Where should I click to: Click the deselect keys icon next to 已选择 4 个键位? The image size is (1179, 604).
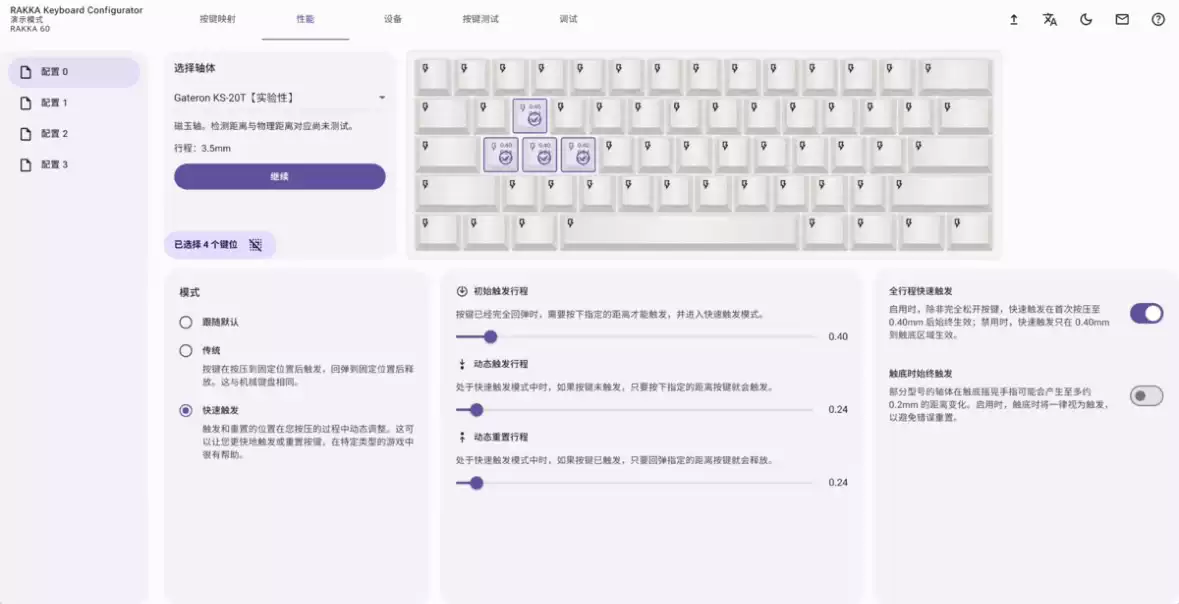[255, 244]
